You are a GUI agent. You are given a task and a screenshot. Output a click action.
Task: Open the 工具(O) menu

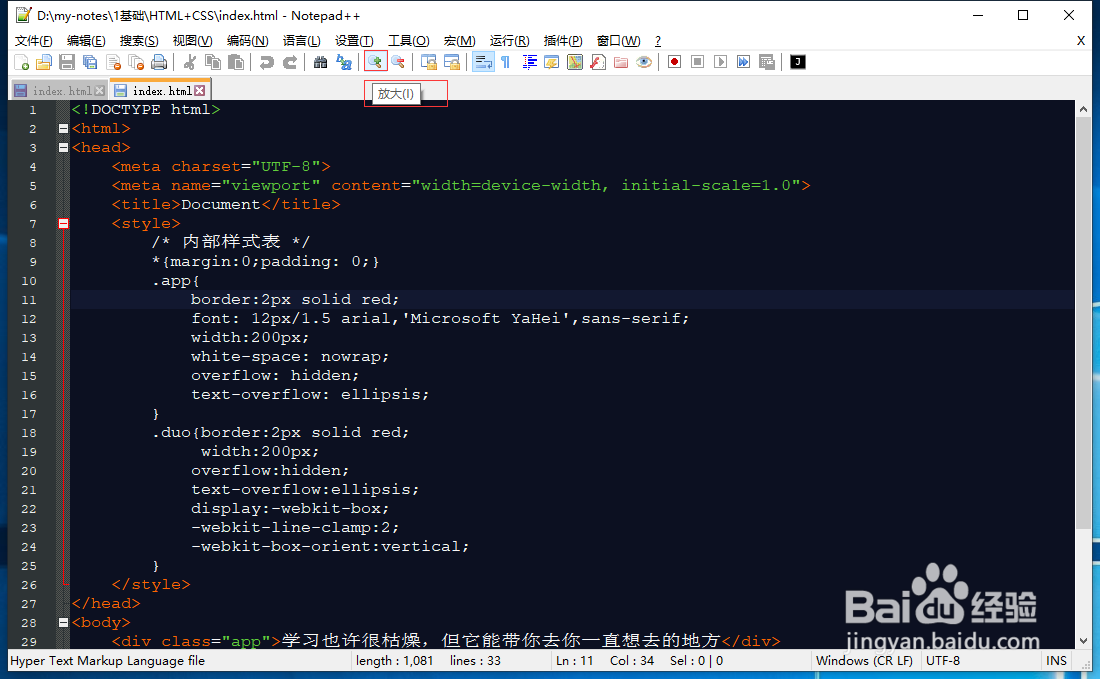[x=409, y=41]
